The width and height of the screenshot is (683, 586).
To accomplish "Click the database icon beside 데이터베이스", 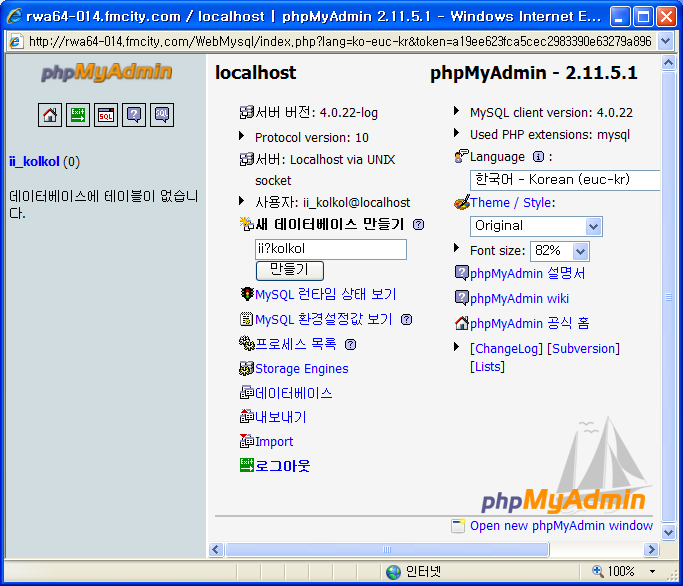I will (x=247, y=393).
